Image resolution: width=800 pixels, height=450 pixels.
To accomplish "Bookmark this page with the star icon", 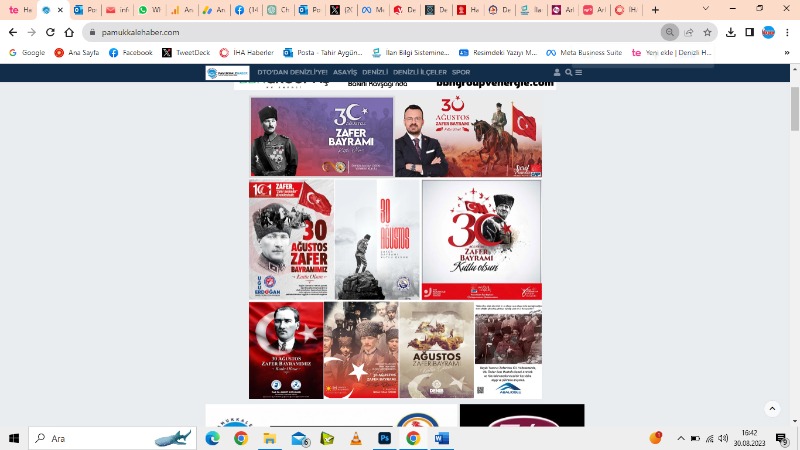I will [707, 32].
